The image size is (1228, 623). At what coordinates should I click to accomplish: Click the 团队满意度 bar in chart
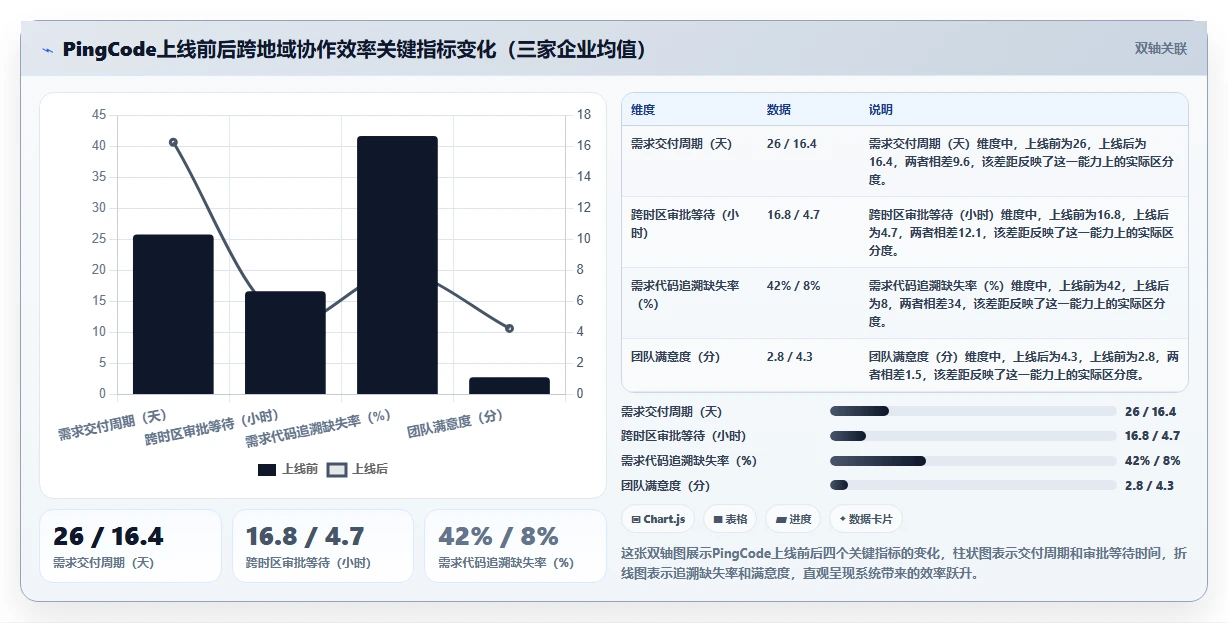click(x=509, y=386)
